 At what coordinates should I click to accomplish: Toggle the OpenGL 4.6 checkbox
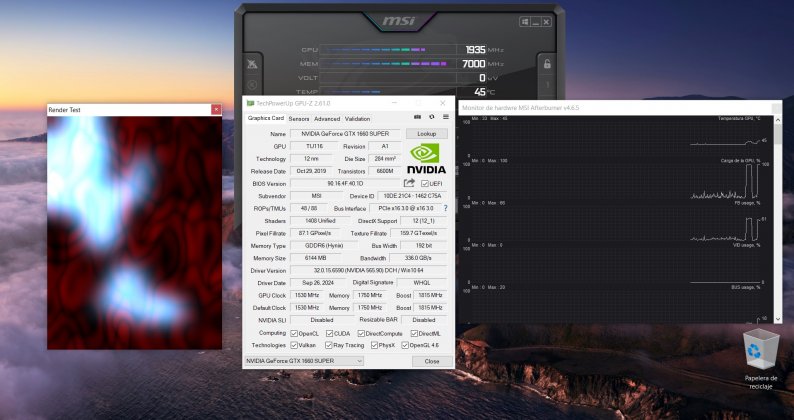click(x=405, y=345)
